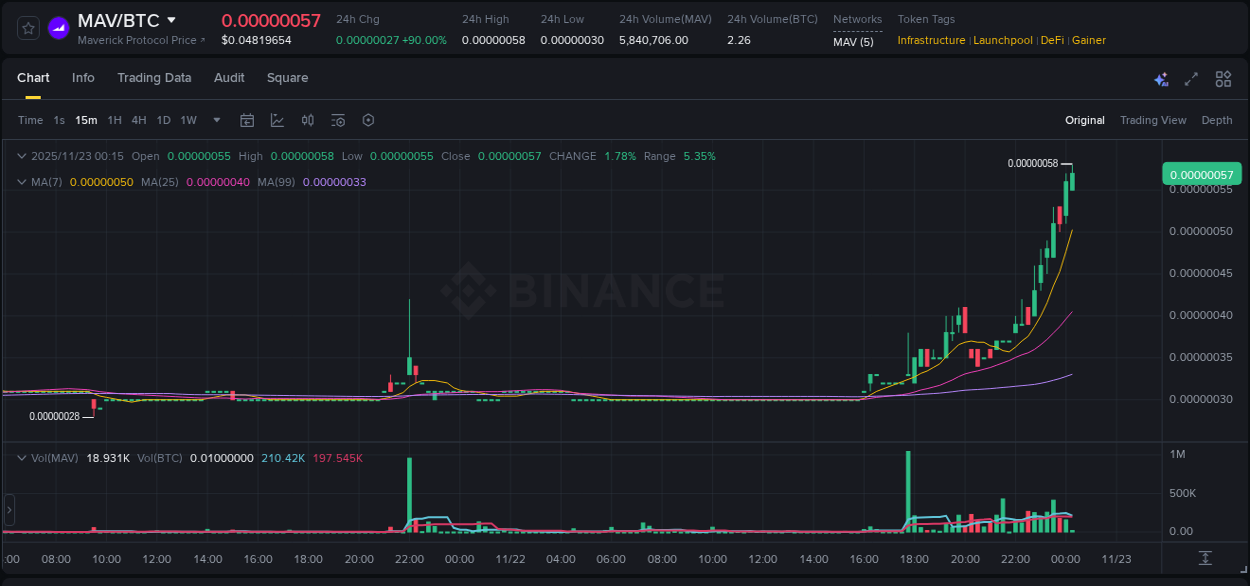Open the AI assistant icon
This screenshot has height=586, width=1250.
click(x=1161, y=79)
